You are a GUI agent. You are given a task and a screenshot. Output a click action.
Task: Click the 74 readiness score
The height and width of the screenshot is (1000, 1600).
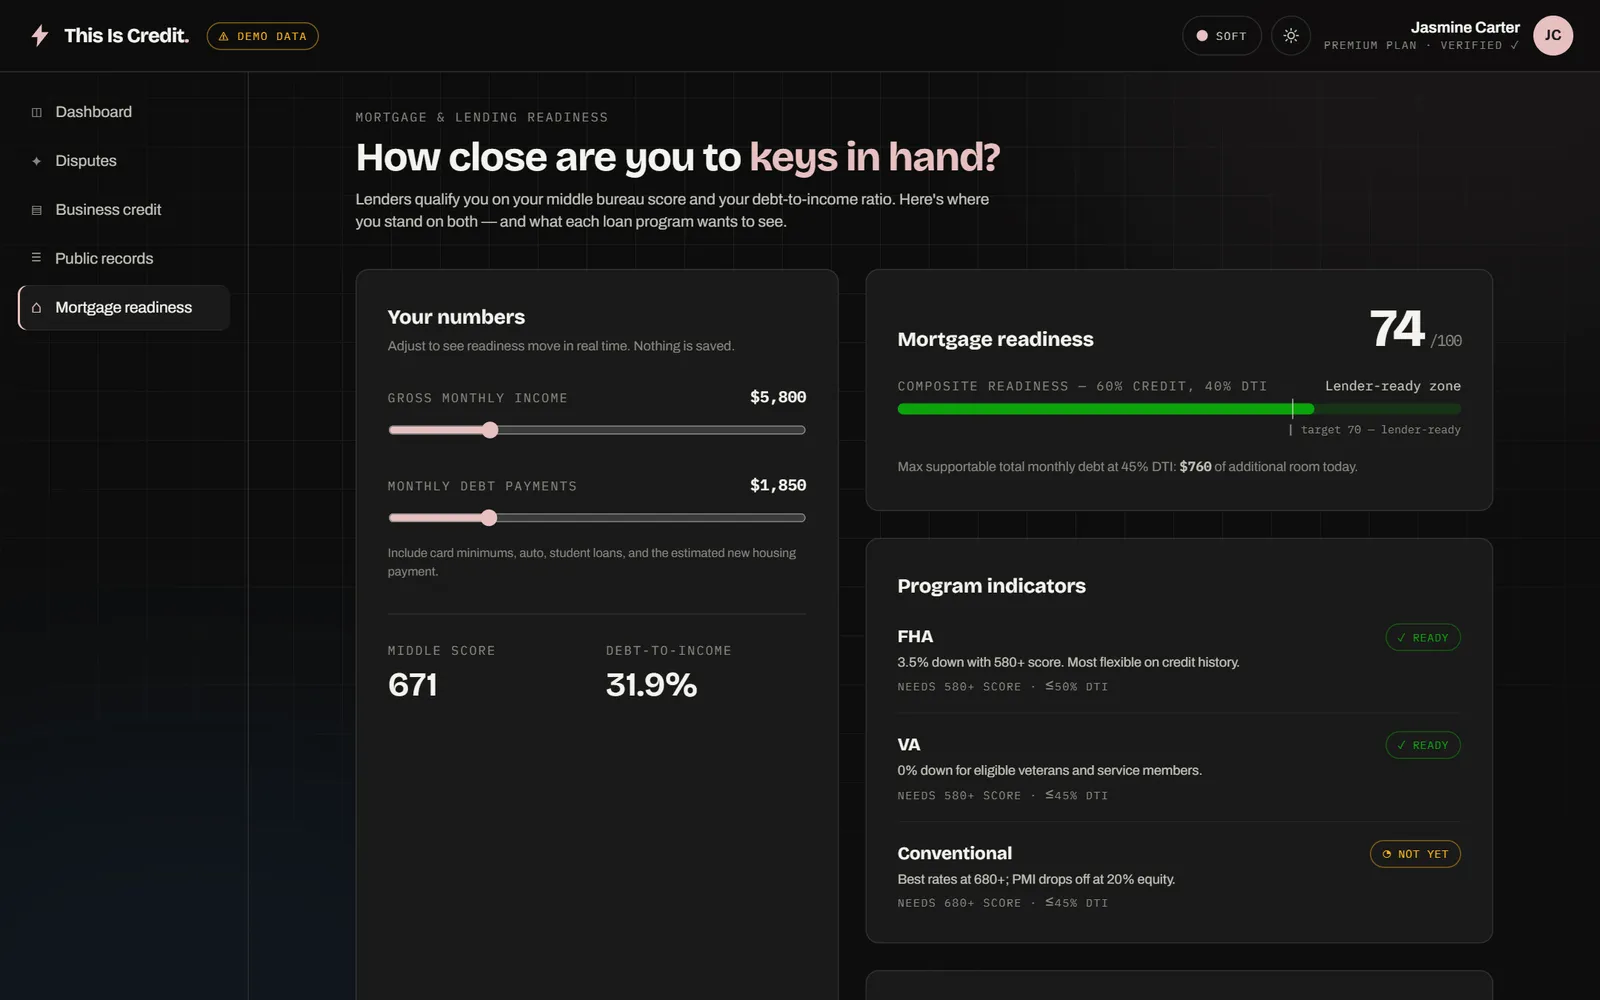tap(1397, 329)
